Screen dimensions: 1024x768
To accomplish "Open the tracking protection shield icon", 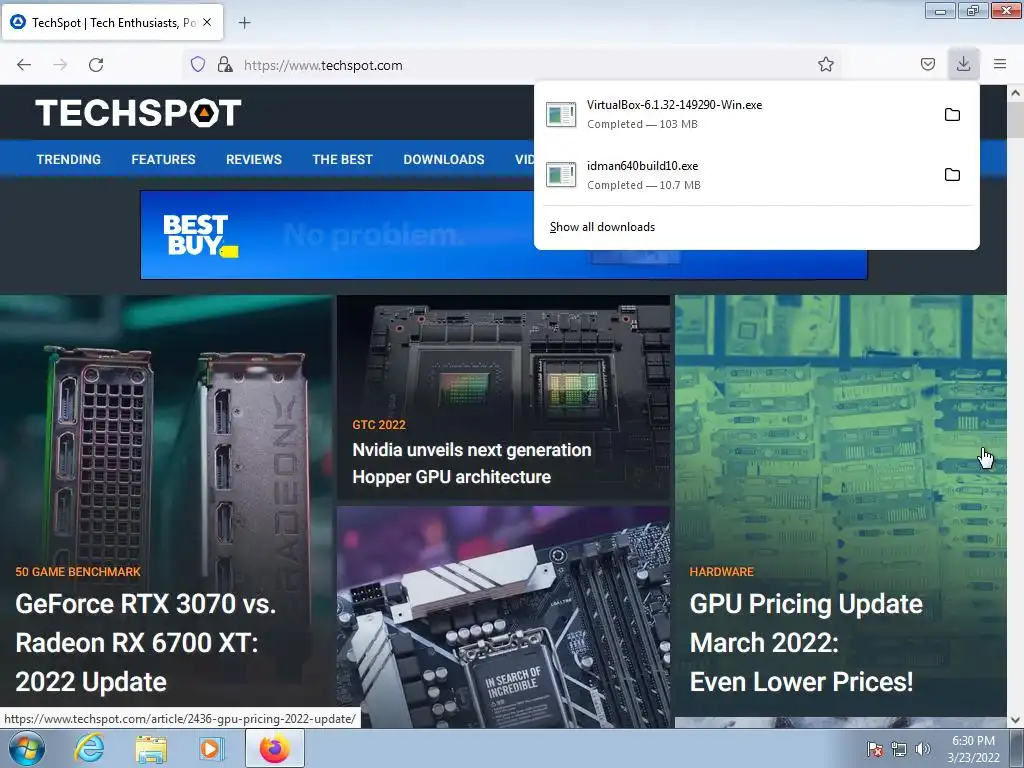I will (x=198, y=64).
